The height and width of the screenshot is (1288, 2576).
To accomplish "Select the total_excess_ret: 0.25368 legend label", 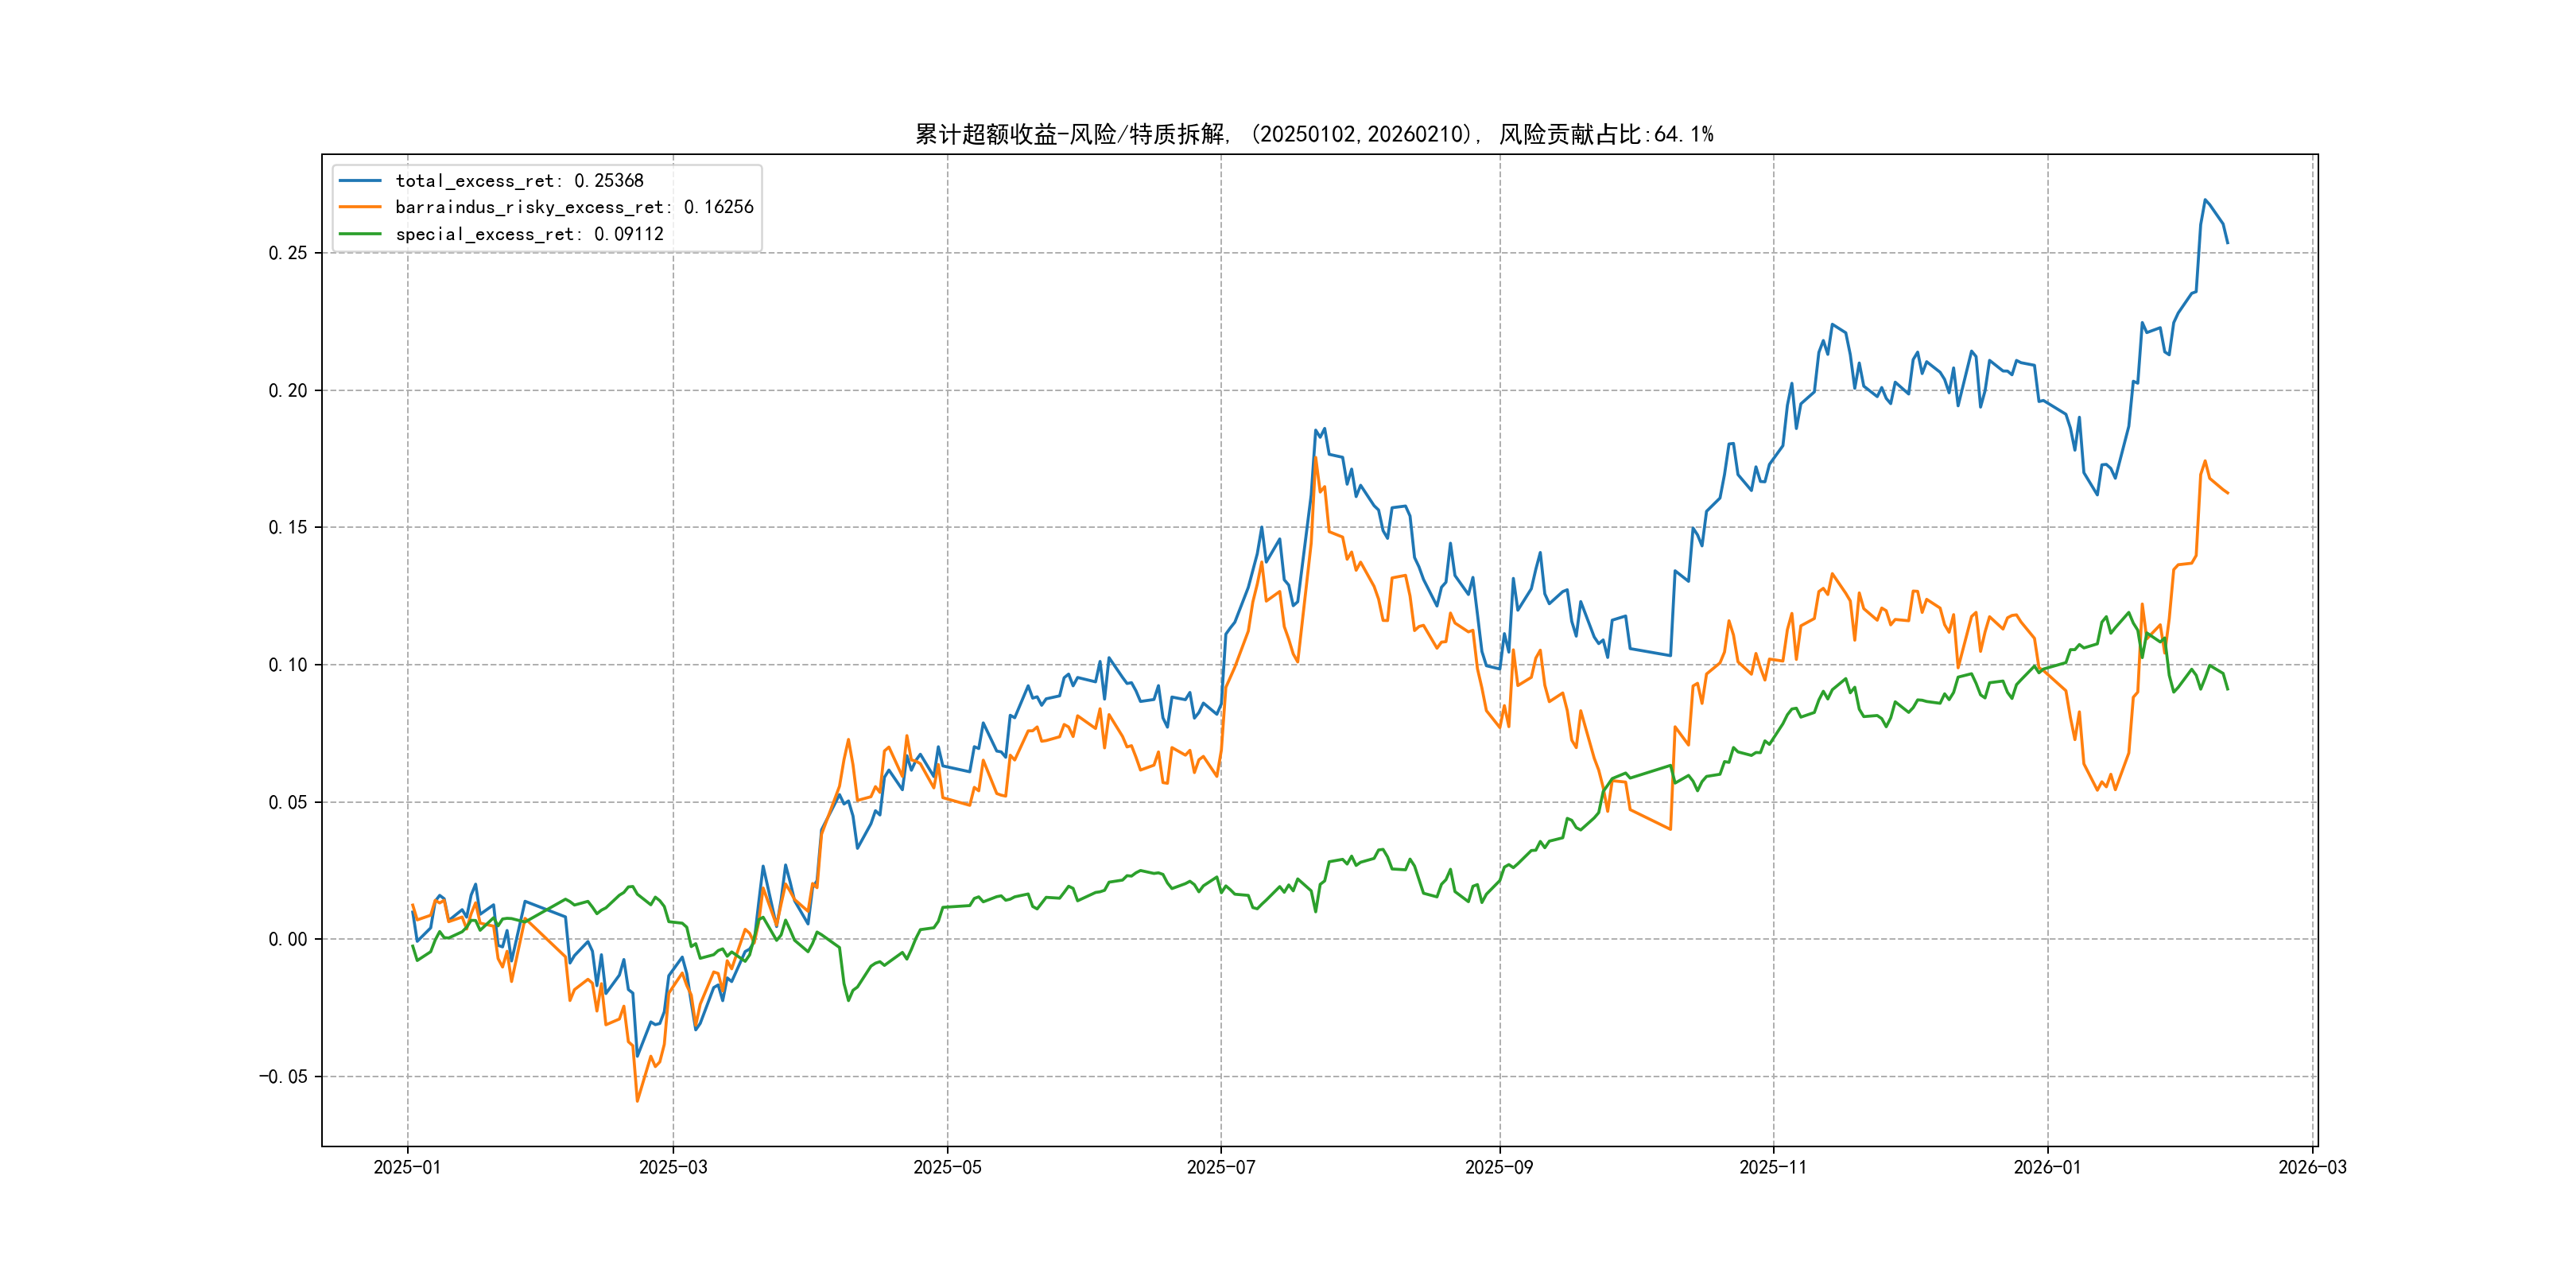I will pyautogui.click(x=519, y=181).
